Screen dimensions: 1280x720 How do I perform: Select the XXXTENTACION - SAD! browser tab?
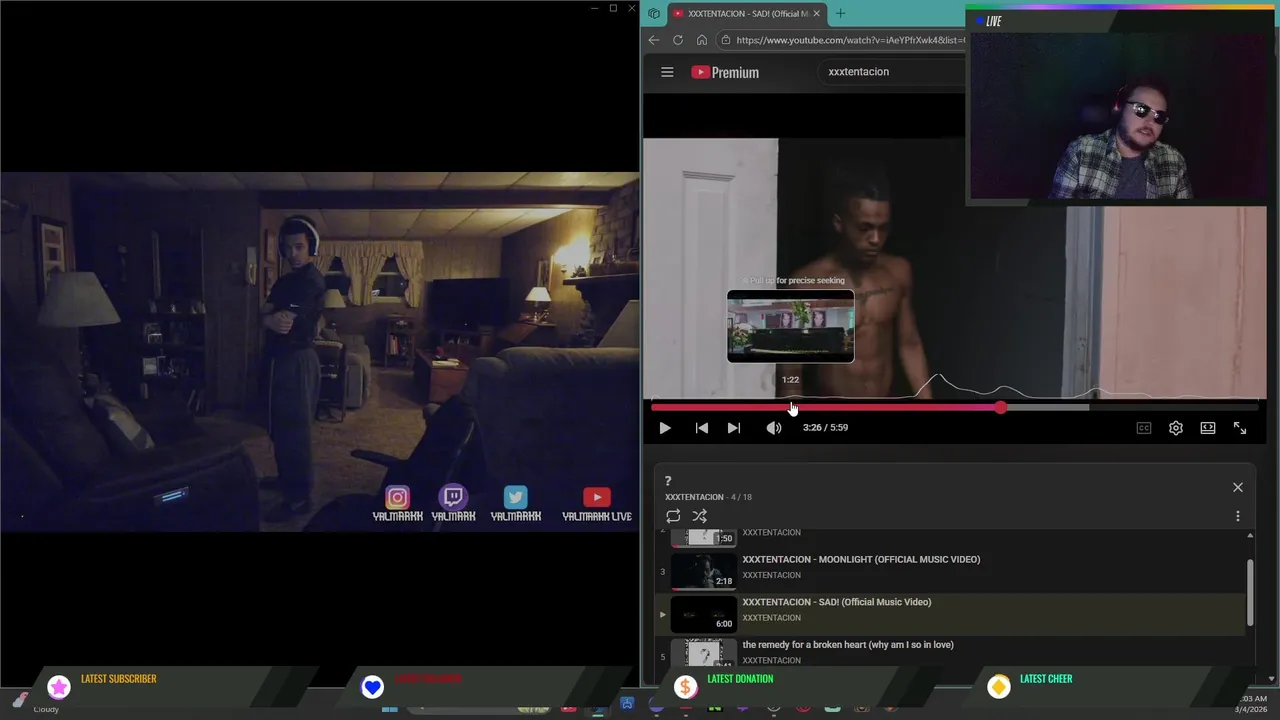[746, 13]
